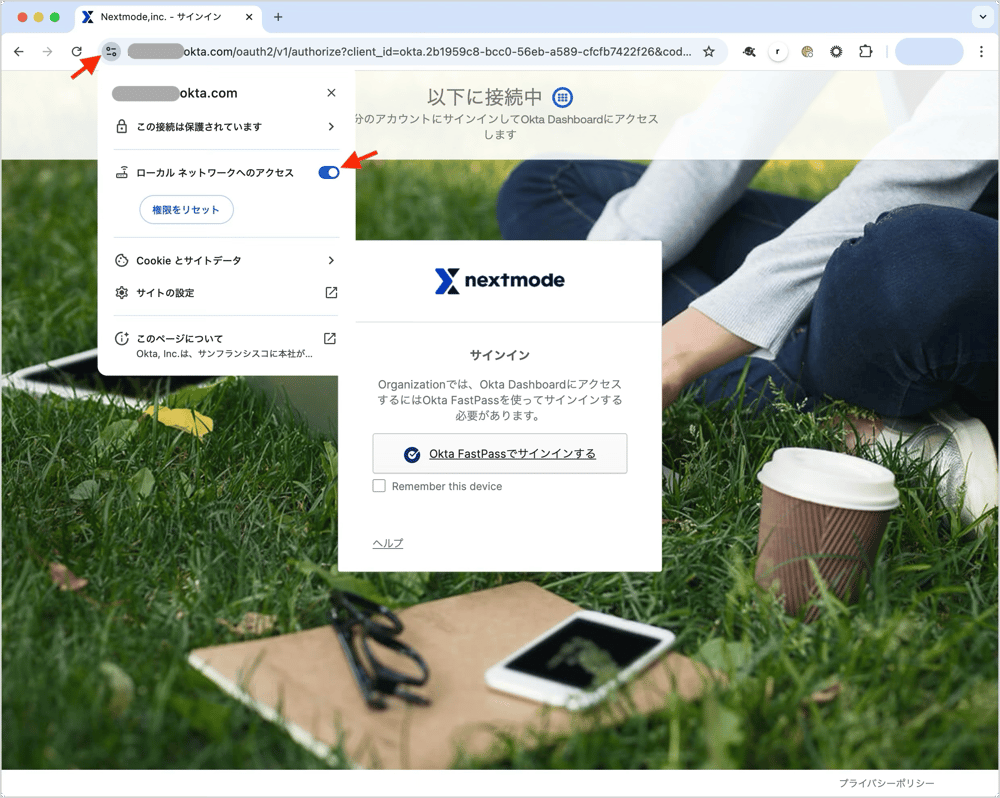The width and height of the screenshot is (1000, 798).
Task: Click the cookie icon in popup
Action: click(121, 260)
